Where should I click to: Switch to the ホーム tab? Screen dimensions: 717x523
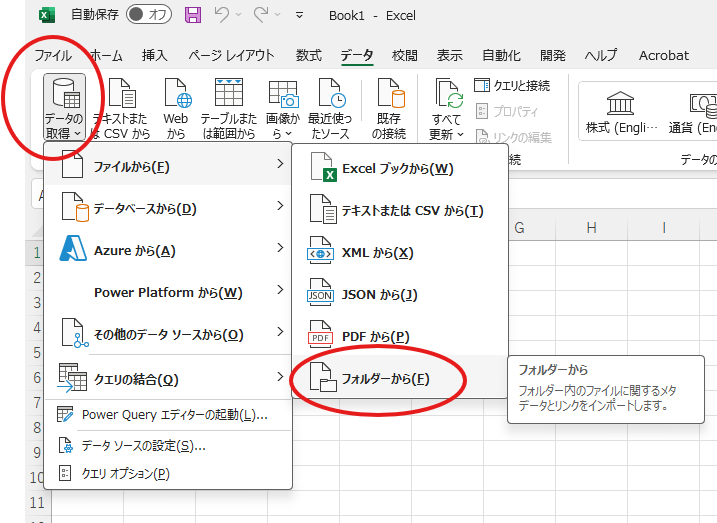pyautogui.click(x=106, y=56)
